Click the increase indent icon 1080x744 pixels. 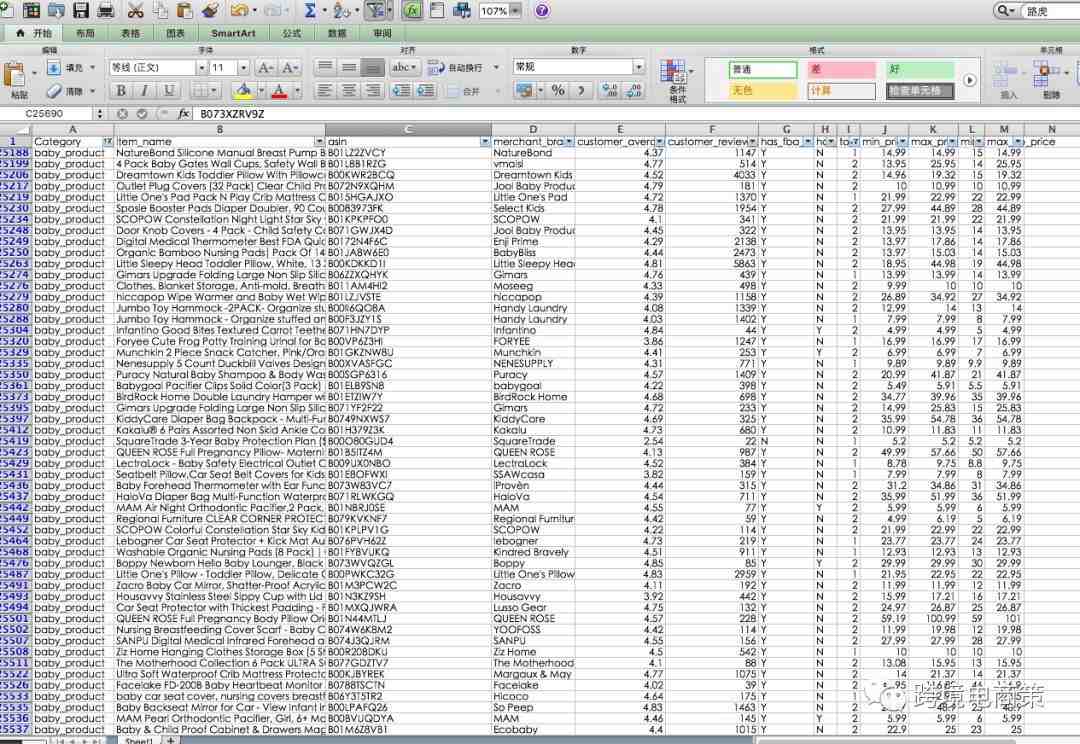point(426,90)
